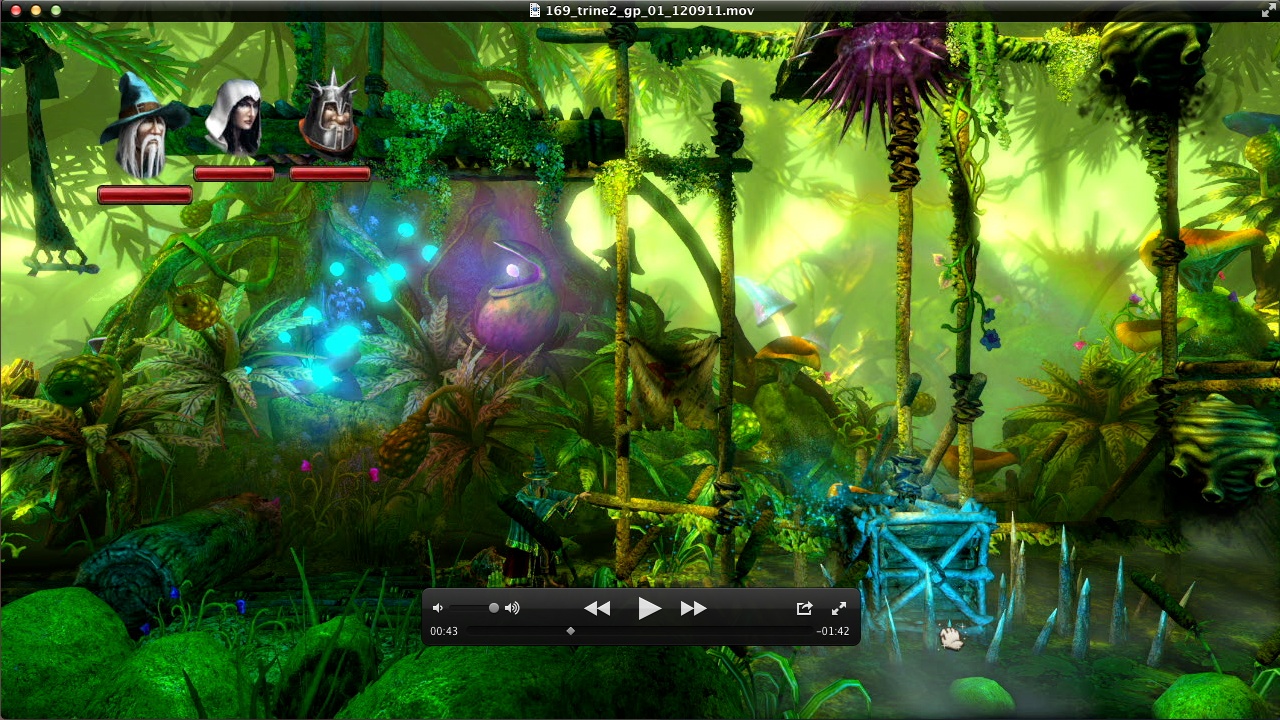Click the diamond playhead on the timeline
This screenshot has width=1280, height=720.
click(570, 631)
